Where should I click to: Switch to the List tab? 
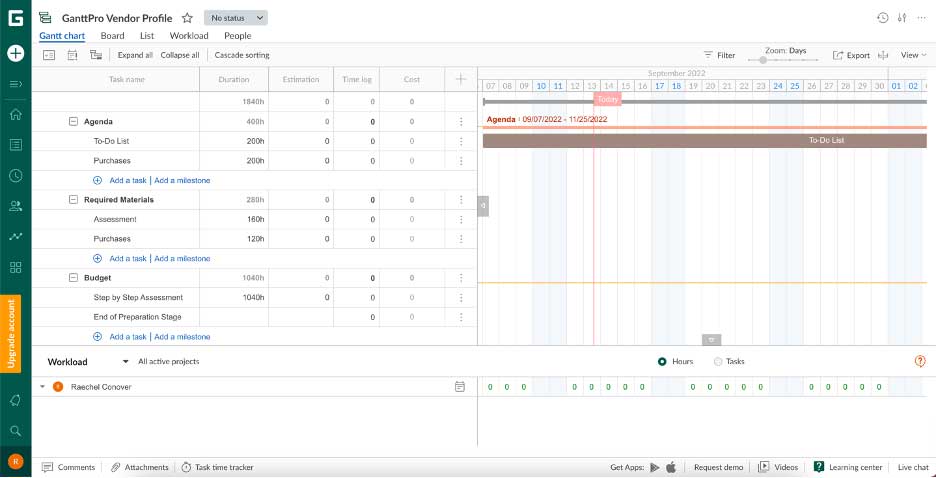pyautogui.click(x=147, y=36)
